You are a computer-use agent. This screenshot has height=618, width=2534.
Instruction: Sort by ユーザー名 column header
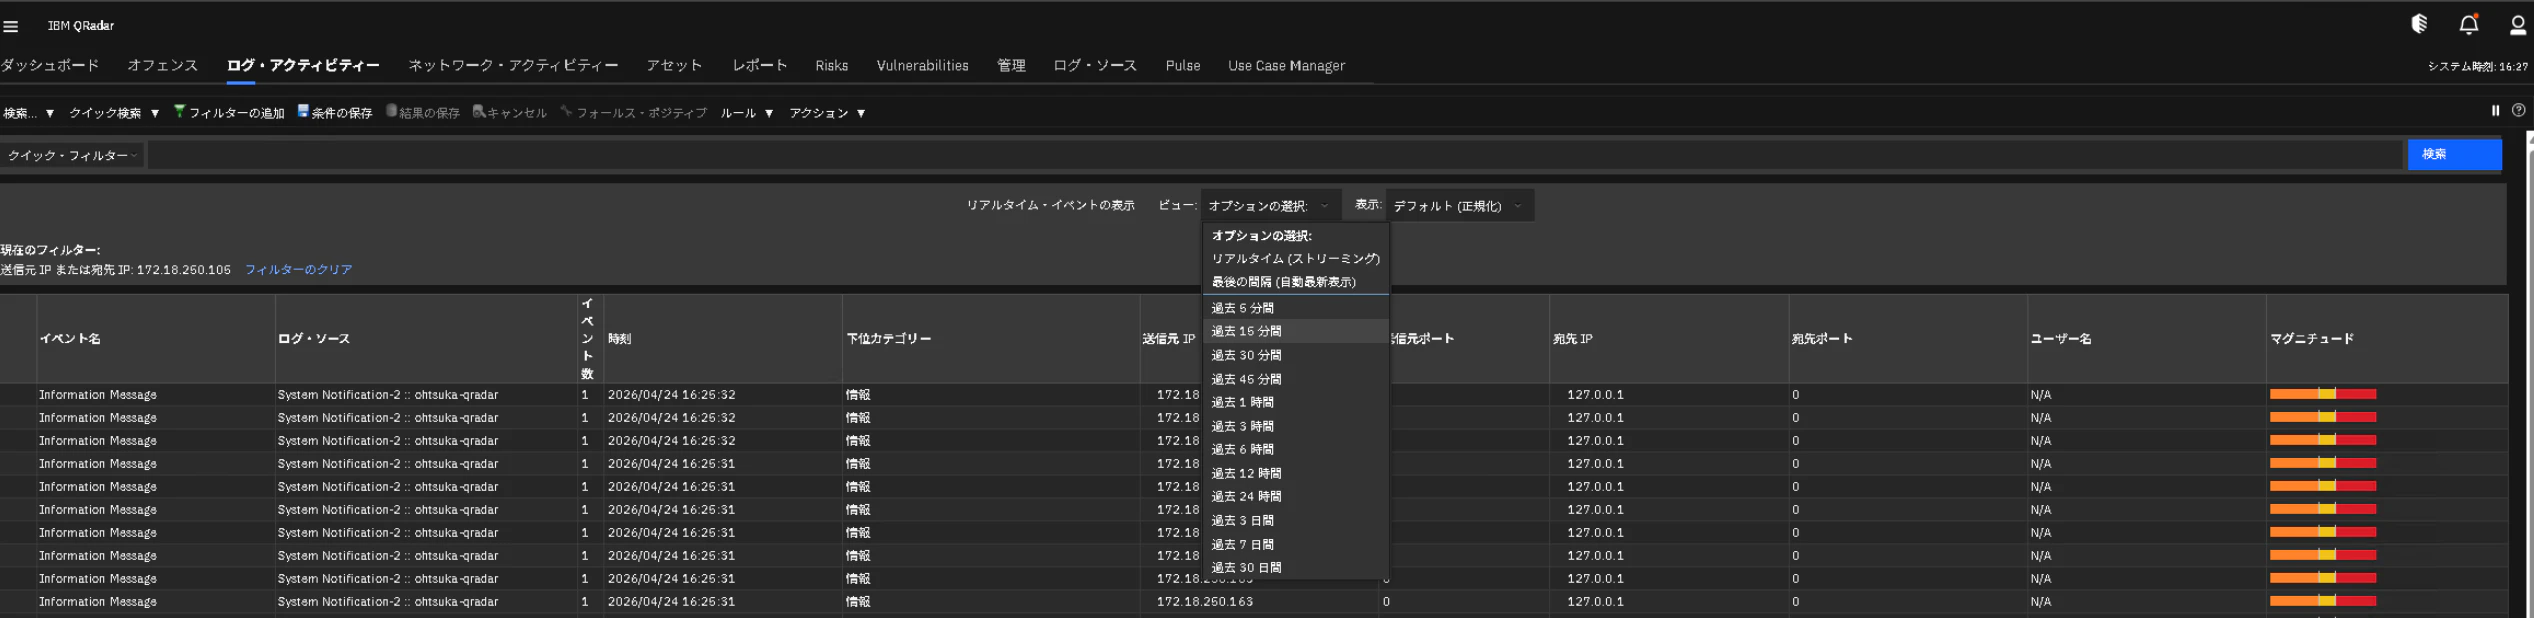tap(2060, 339)
